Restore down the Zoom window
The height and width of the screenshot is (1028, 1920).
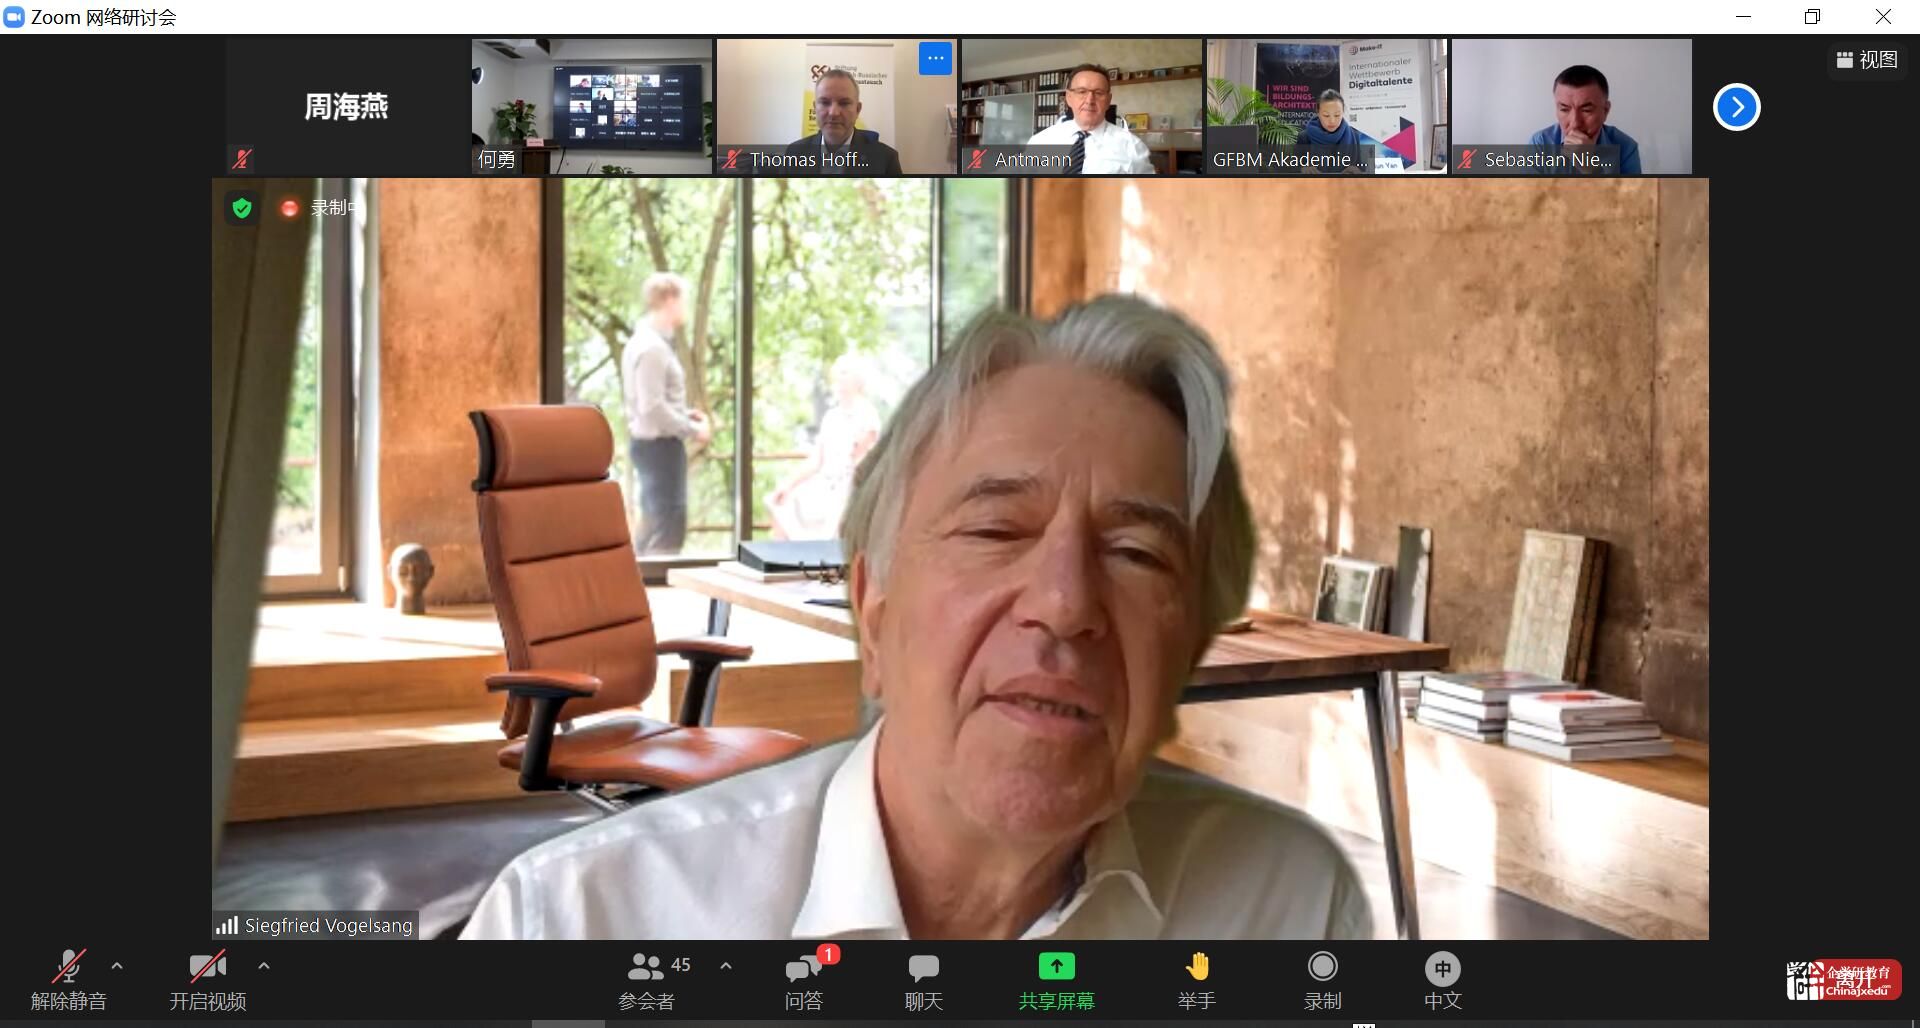point(1812,17)
